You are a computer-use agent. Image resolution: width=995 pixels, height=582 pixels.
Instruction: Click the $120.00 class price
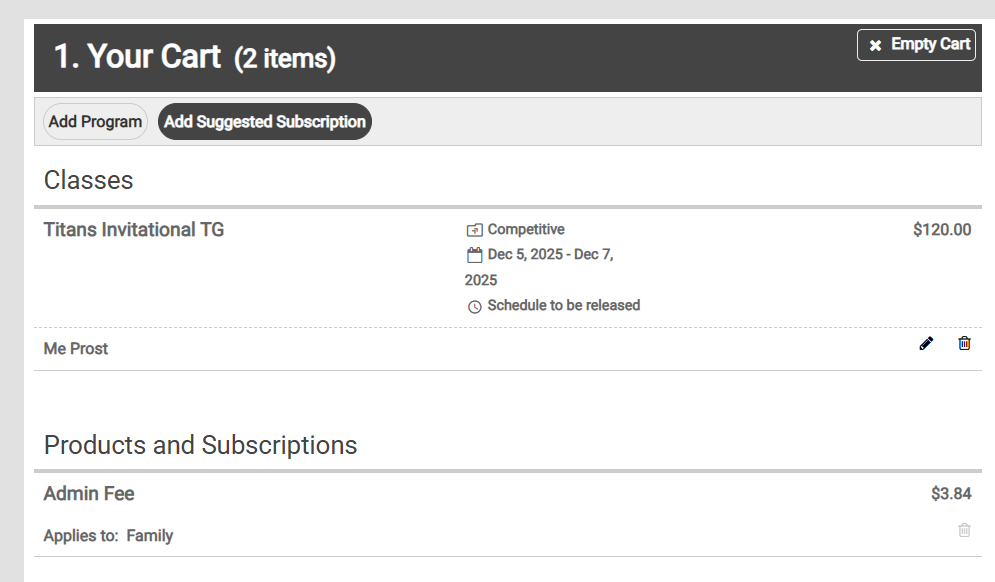[941, 230]
